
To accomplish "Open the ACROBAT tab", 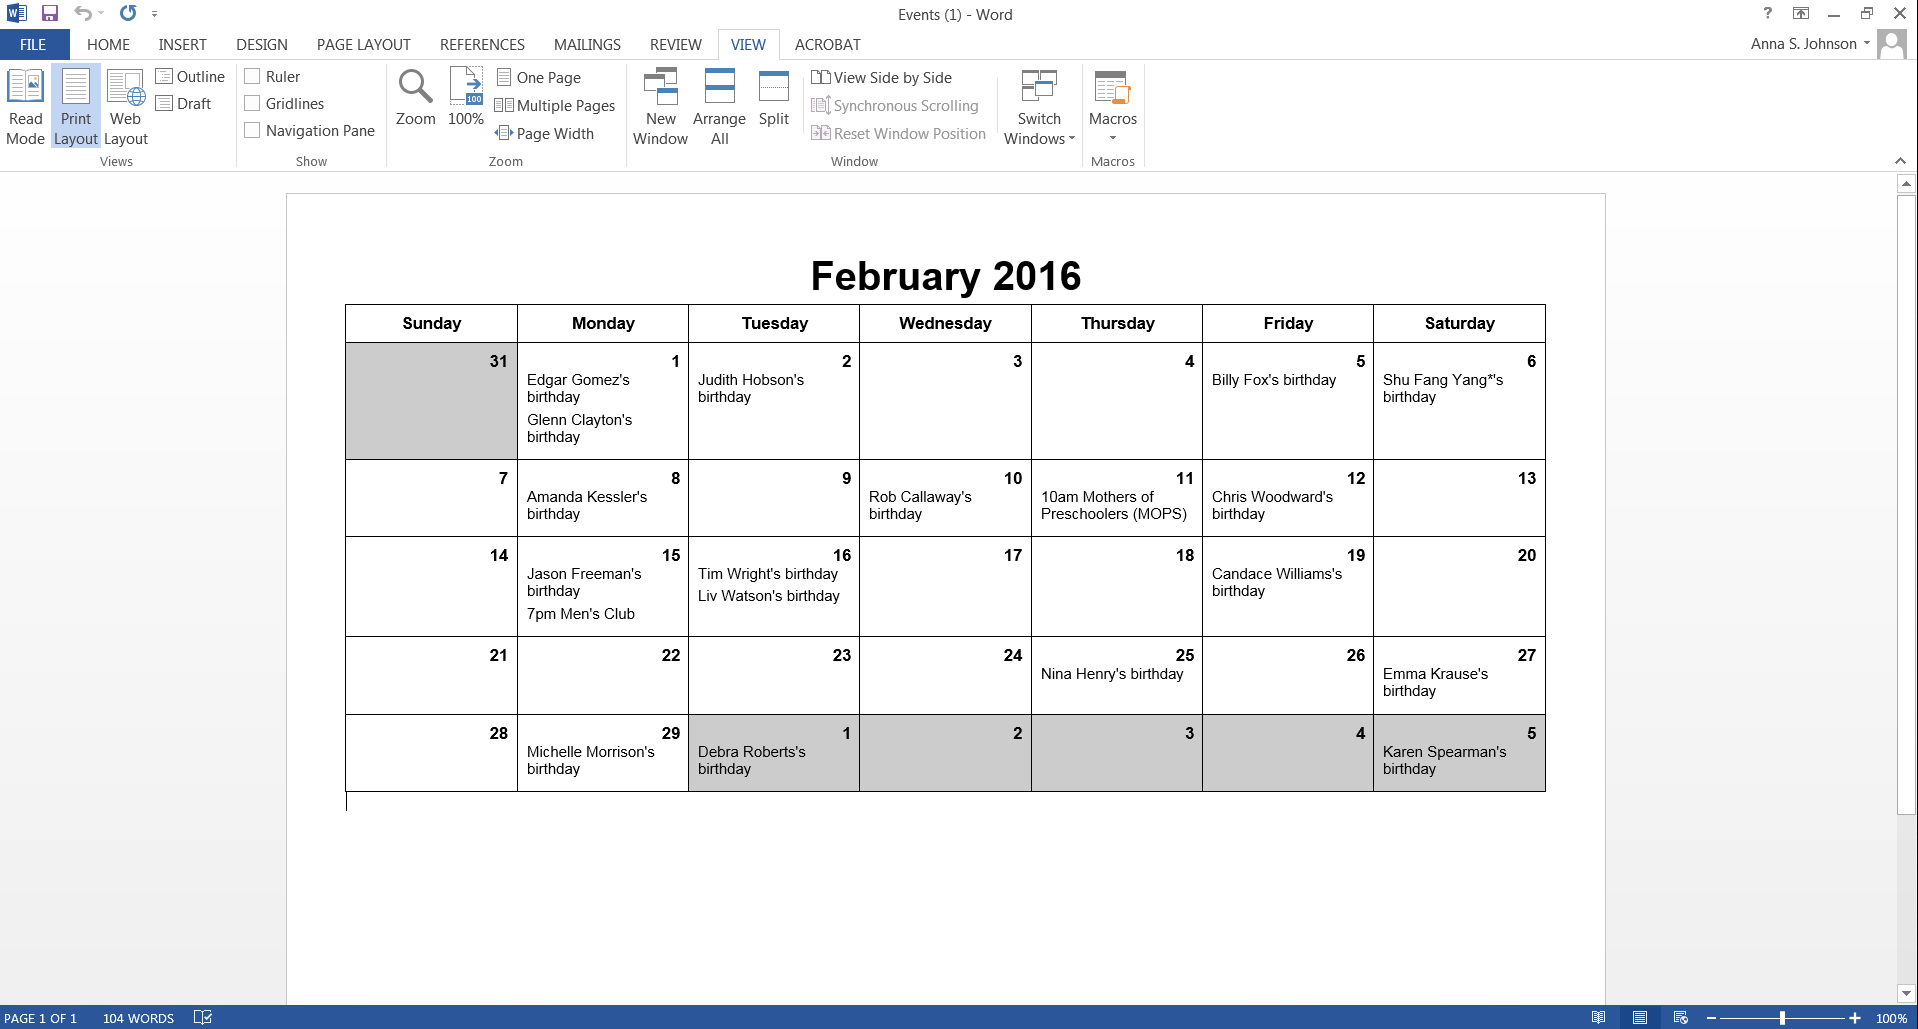I will pos(828,44).
